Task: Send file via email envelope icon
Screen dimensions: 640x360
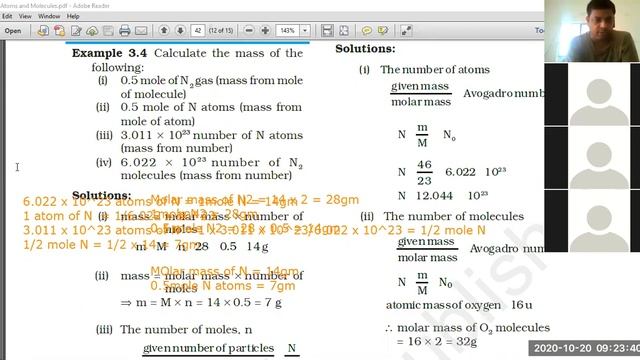Action: coord(141,31)
